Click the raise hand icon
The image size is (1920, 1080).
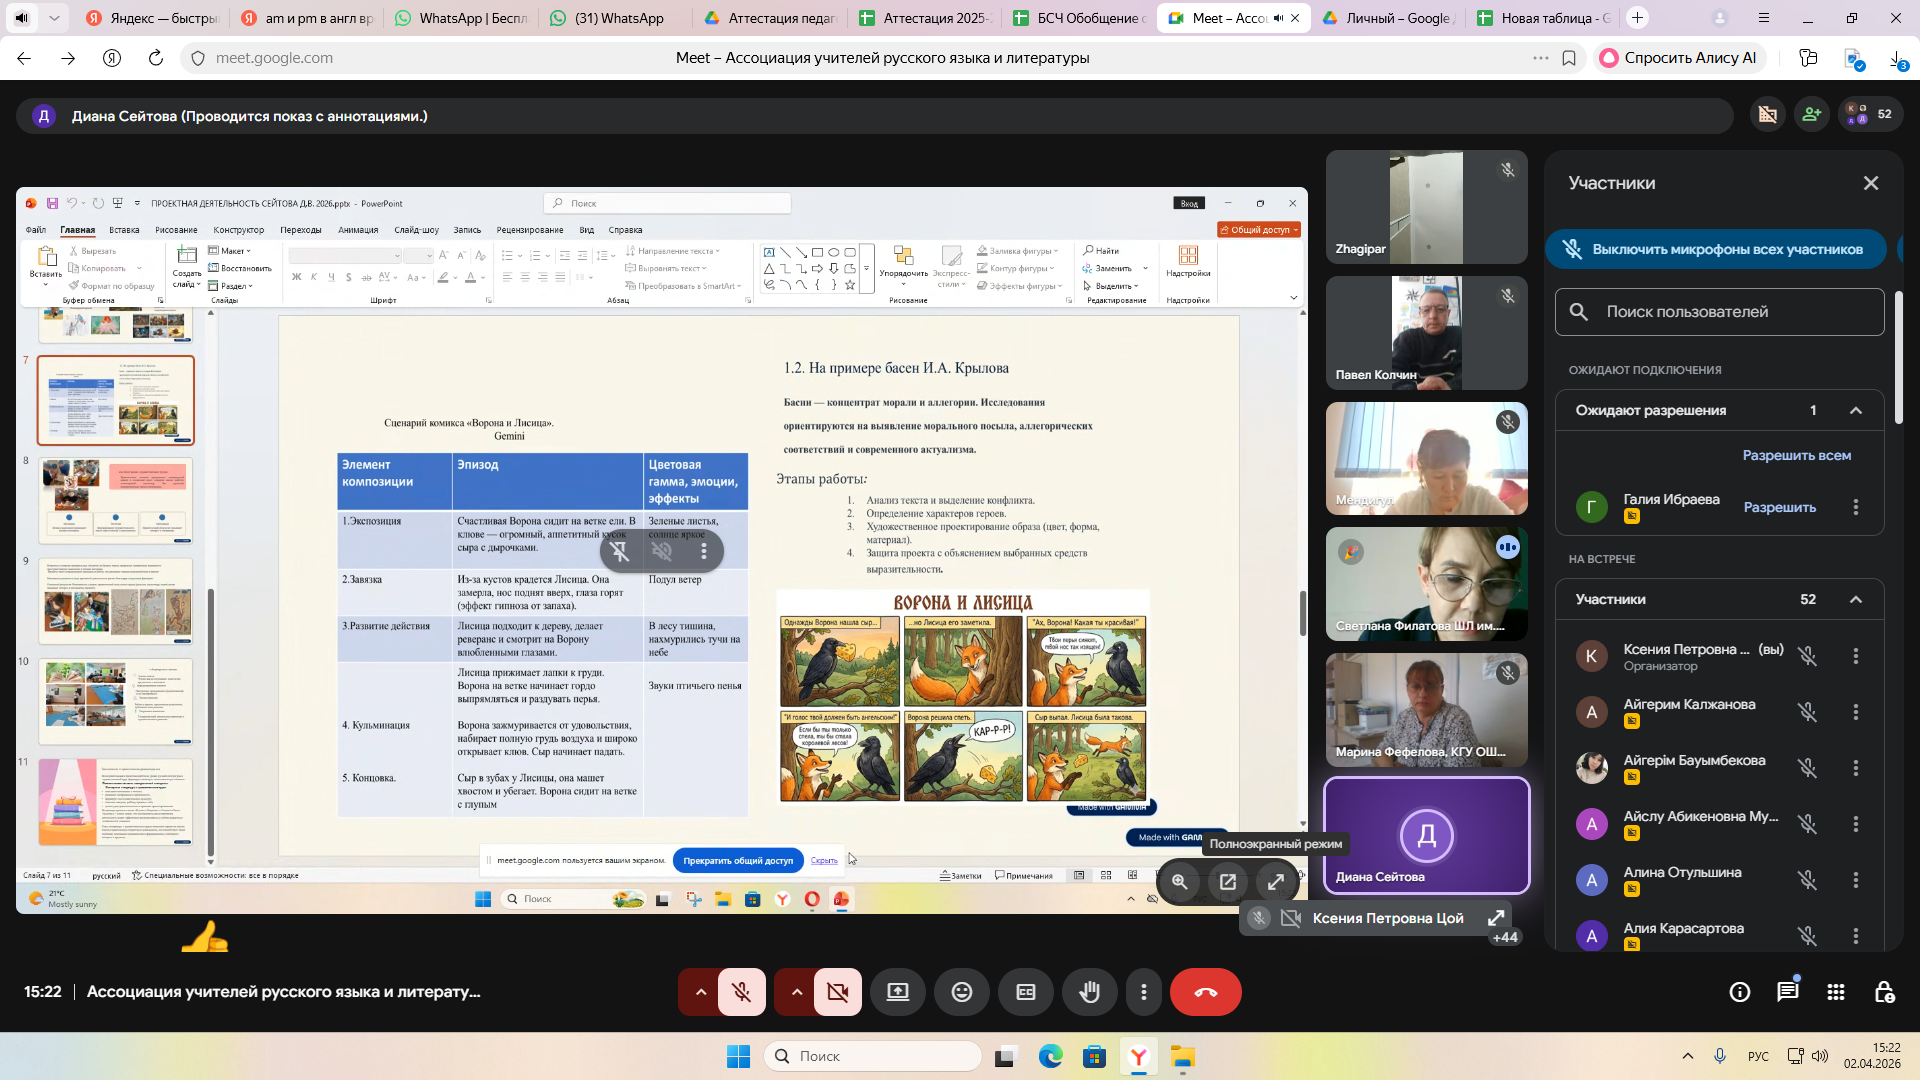(x=1089, y=992)
